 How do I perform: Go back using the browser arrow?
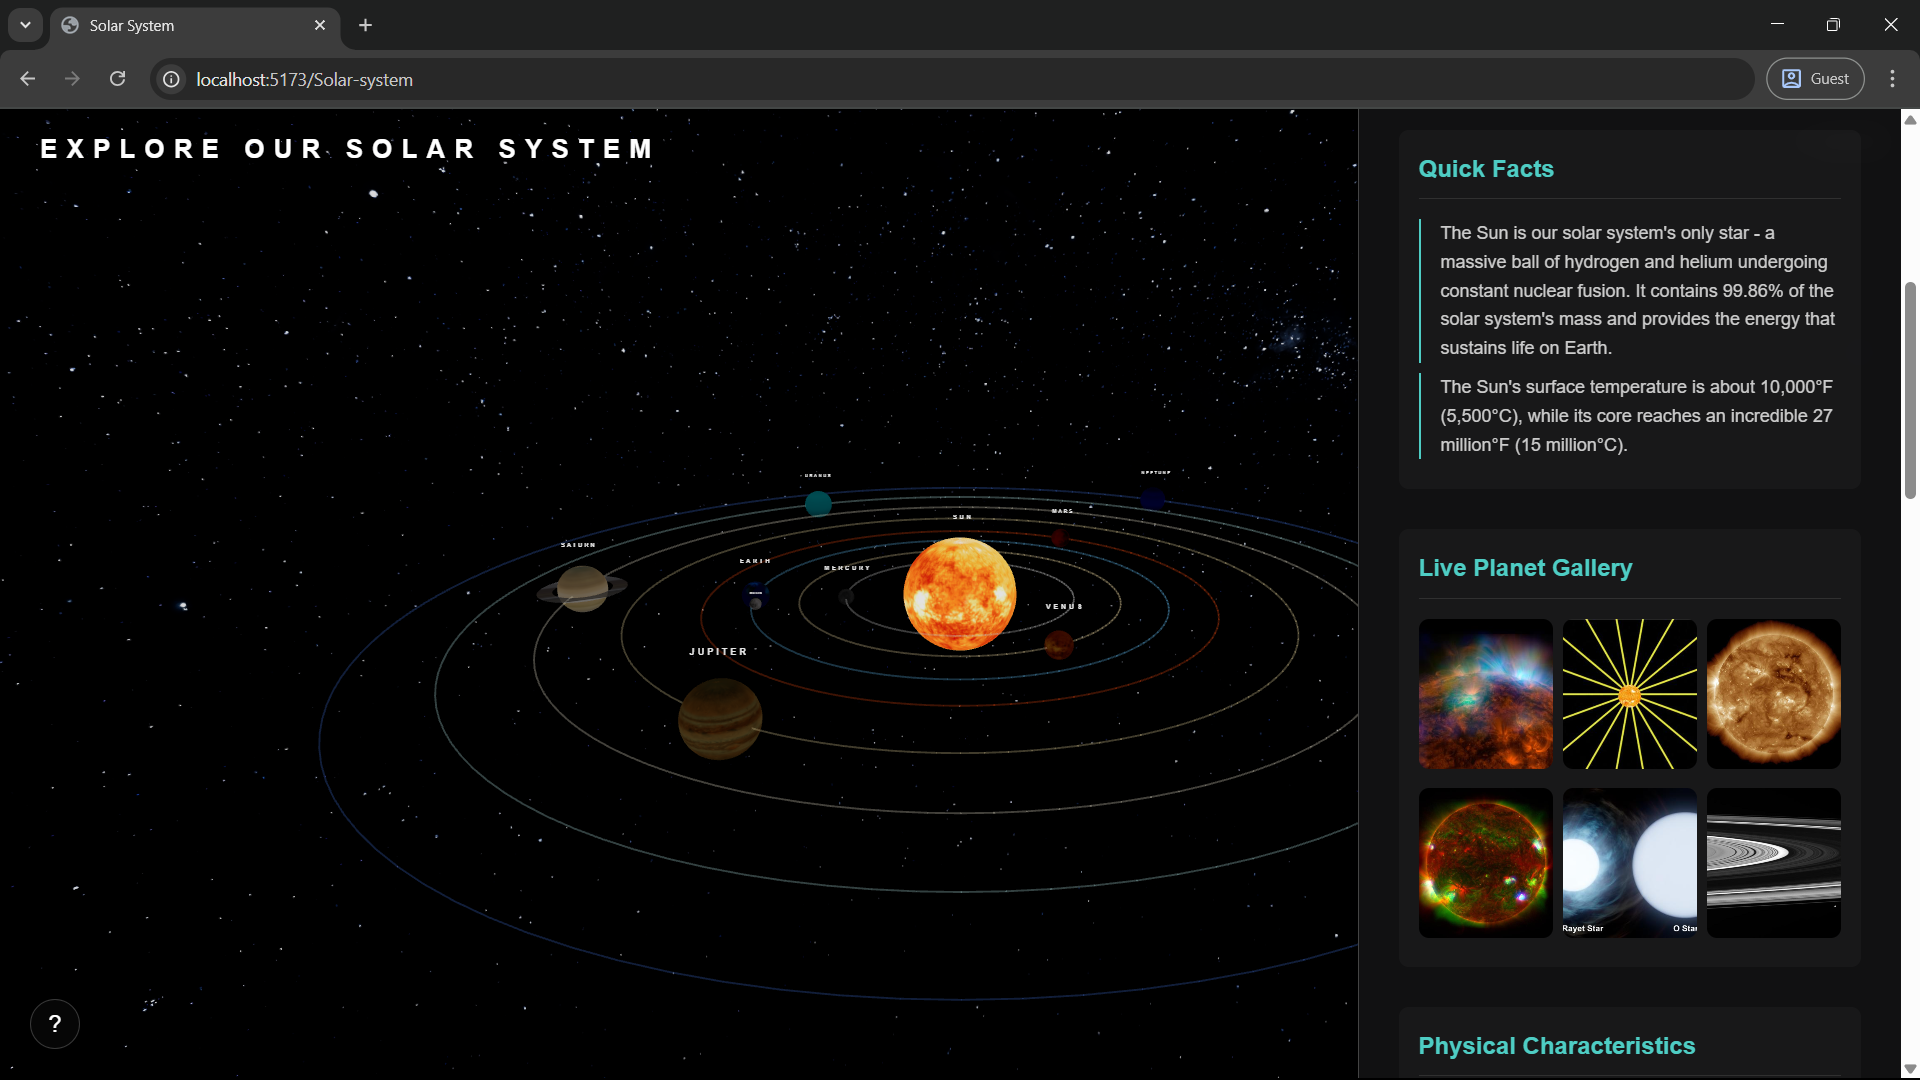pyautogui.click(x=28, y=79)
